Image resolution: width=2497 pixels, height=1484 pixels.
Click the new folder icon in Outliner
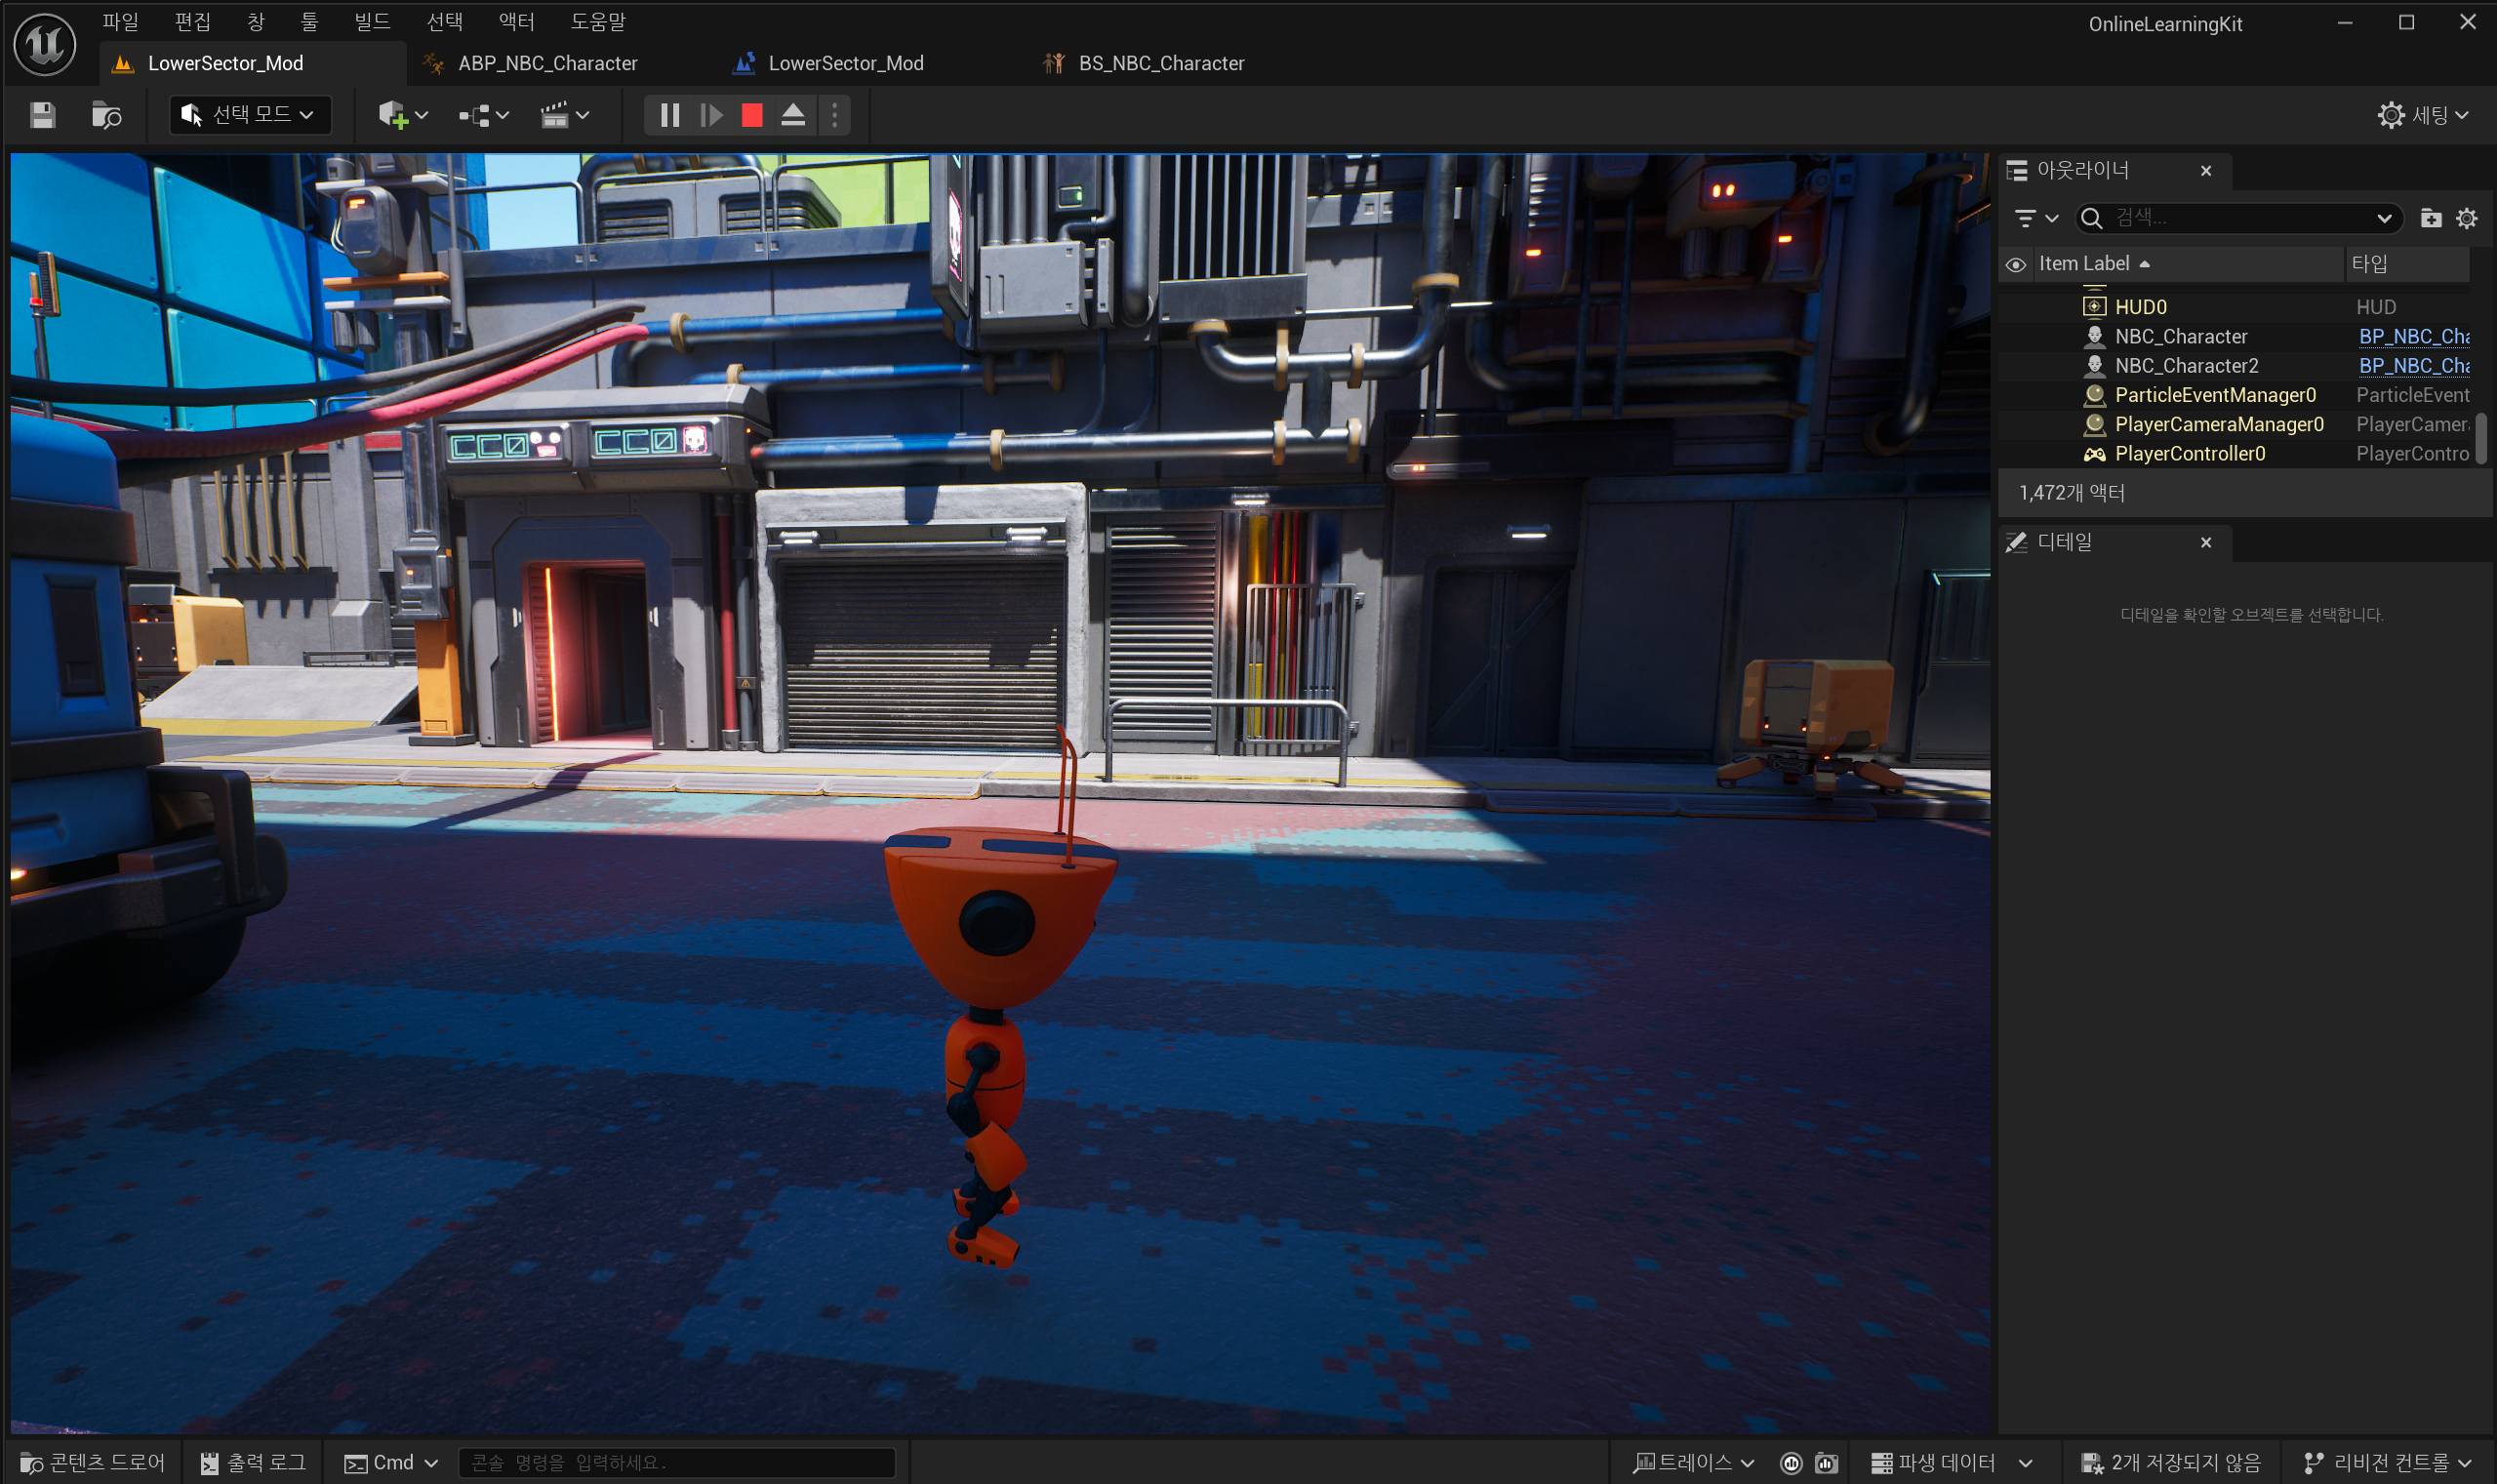pyautogui.click(x=2430, y=218)
